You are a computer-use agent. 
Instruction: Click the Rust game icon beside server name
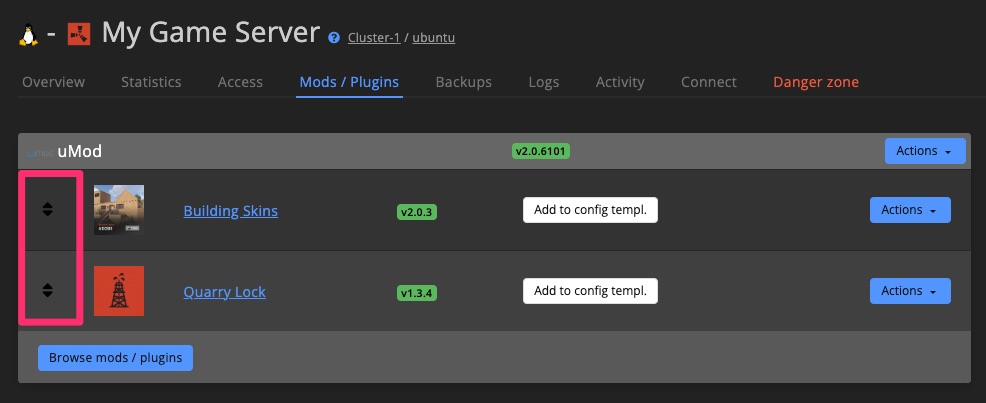[x=79, y=34]
